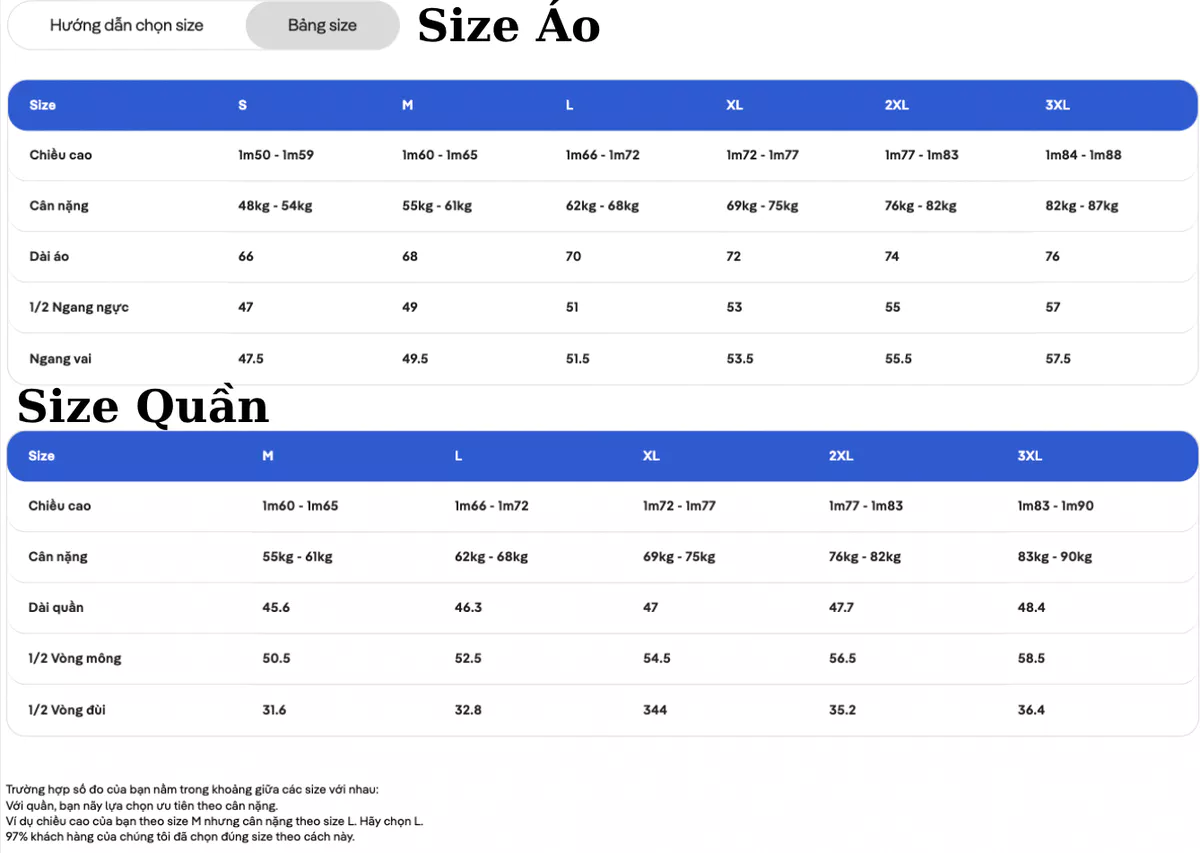Select shoulder width value '47.5'
Viewport: 1200px width, 853px height.
(x=251, y=358)
